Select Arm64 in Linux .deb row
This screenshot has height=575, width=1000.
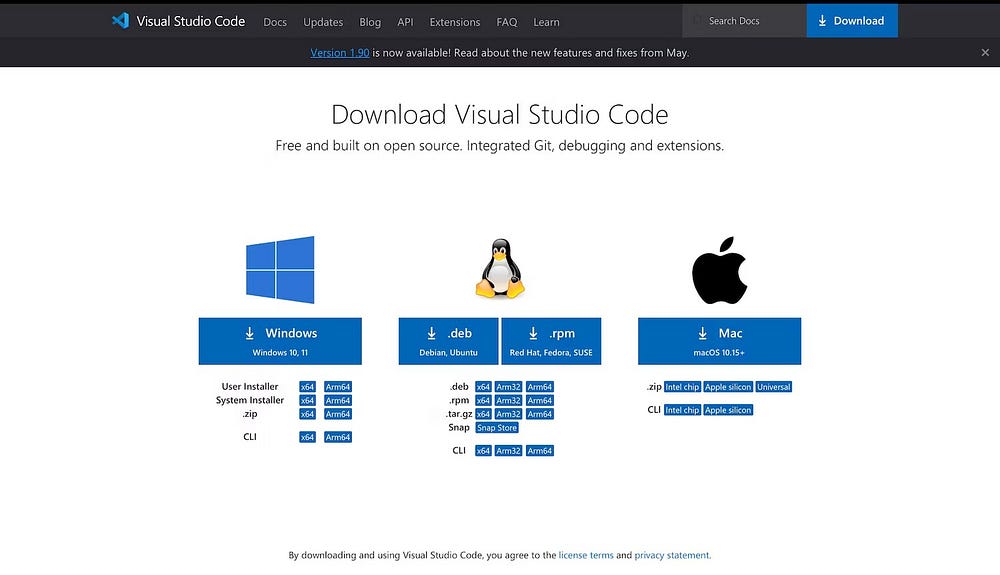[540, 387]
